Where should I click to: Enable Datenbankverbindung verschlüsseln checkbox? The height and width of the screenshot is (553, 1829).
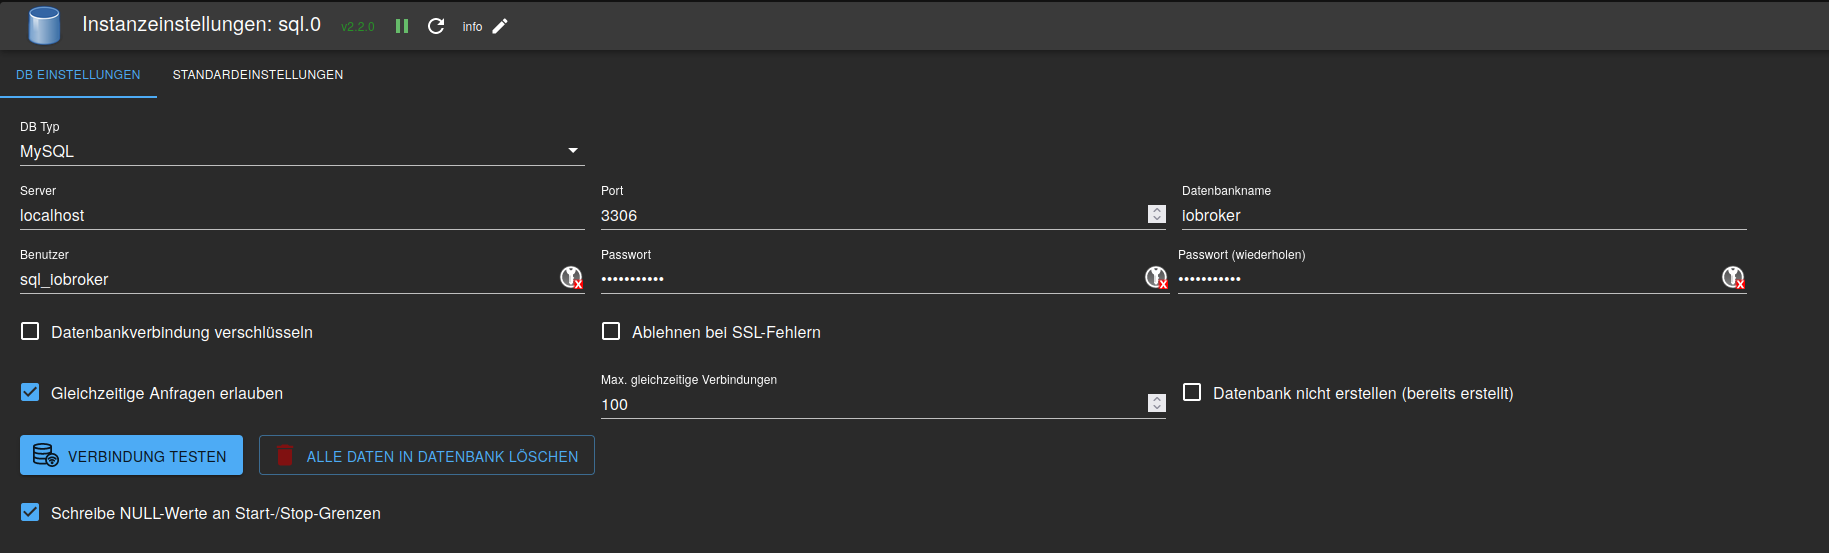(30, 331)
